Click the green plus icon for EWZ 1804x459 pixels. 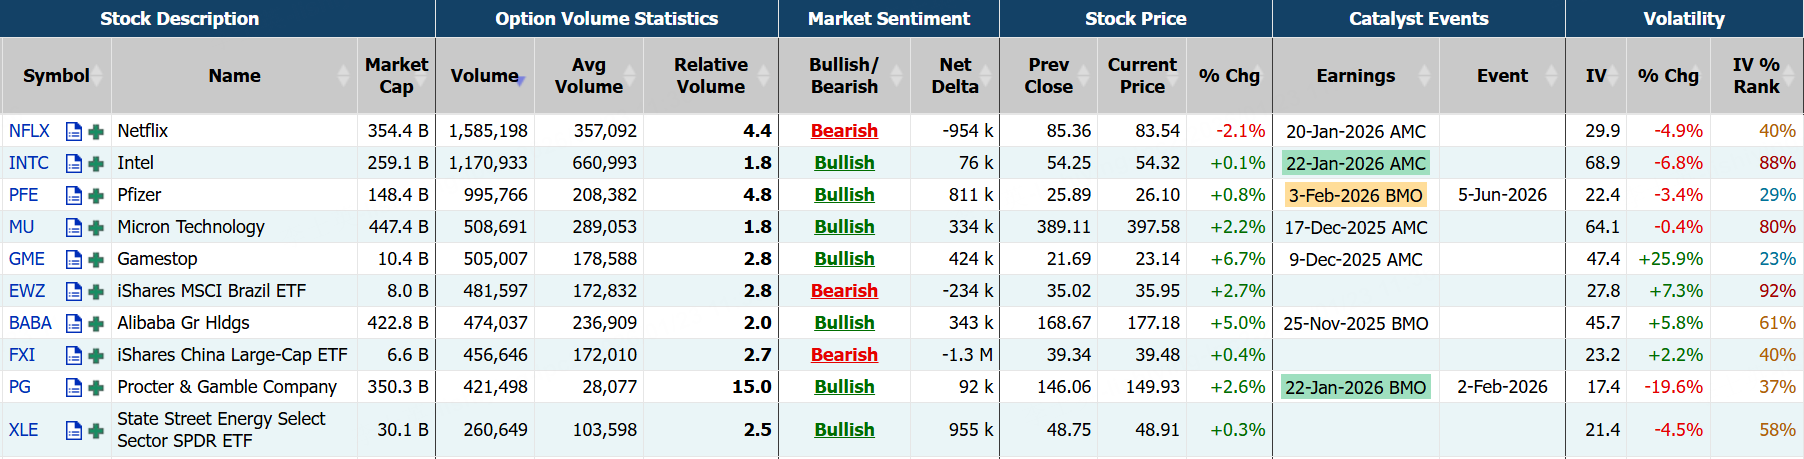point(96,291)
